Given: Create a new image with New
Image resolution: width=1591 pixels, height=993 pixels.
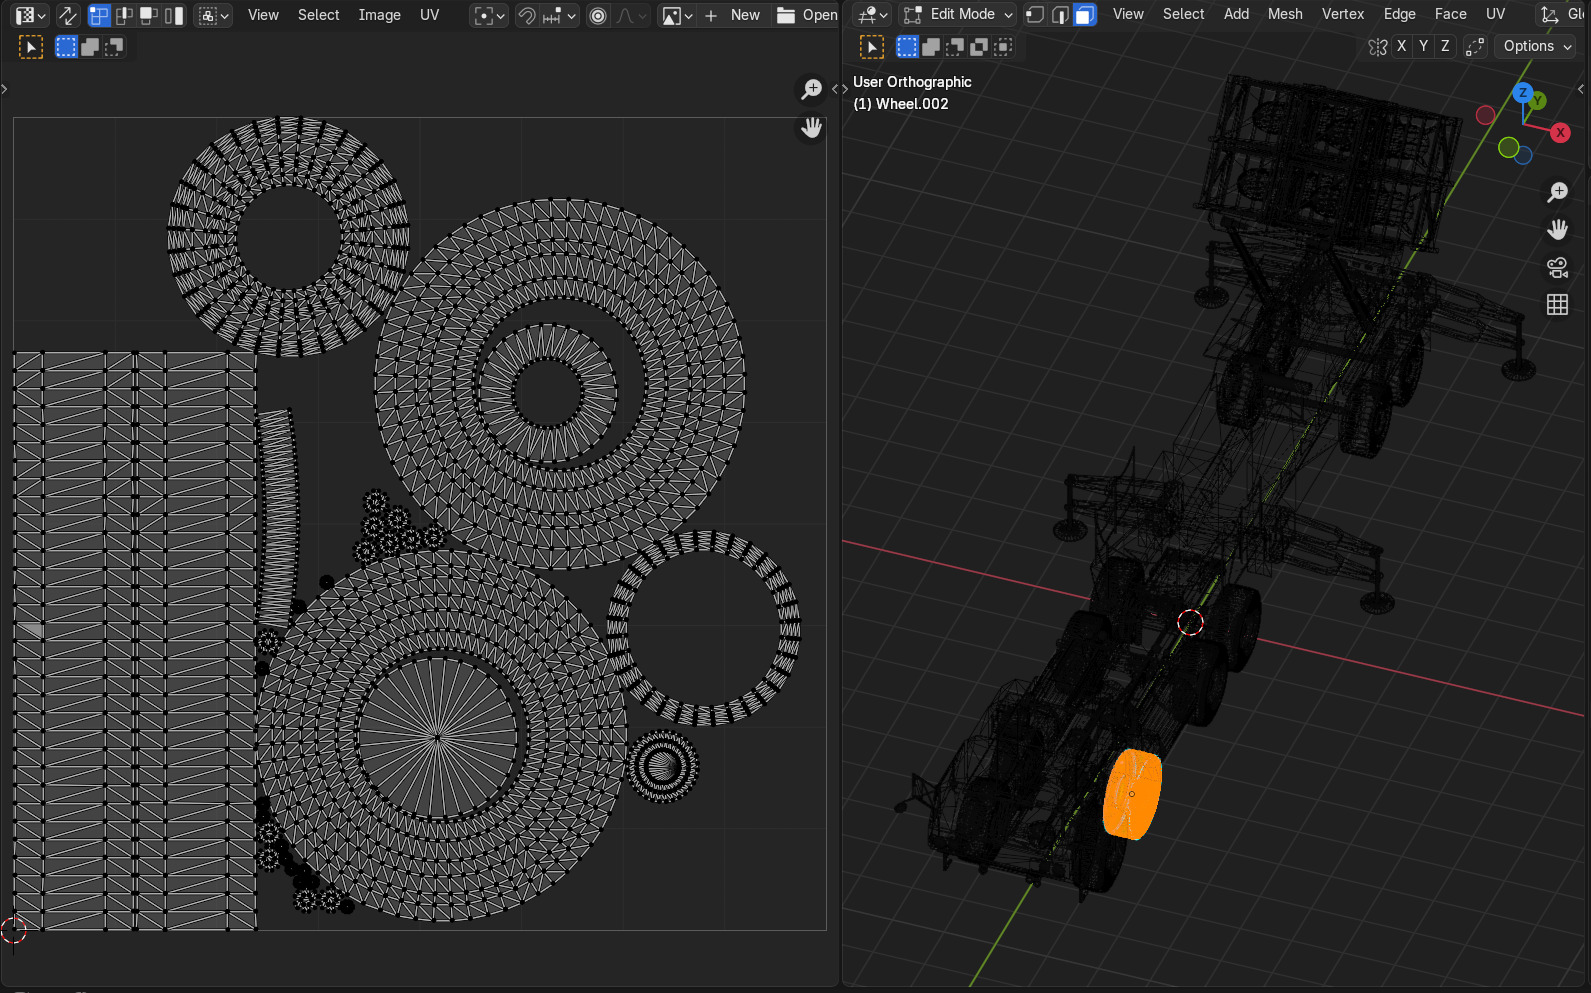Looking at the screenshot, I should (736, 15).
